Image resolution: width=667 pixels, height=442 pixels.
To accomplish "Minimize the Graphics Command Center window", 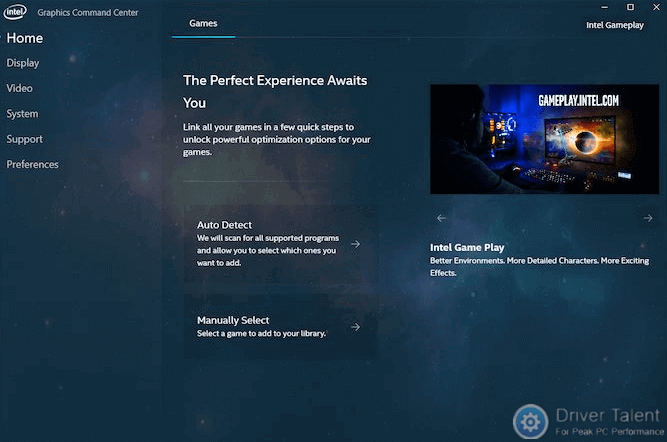I will (604, 7).
